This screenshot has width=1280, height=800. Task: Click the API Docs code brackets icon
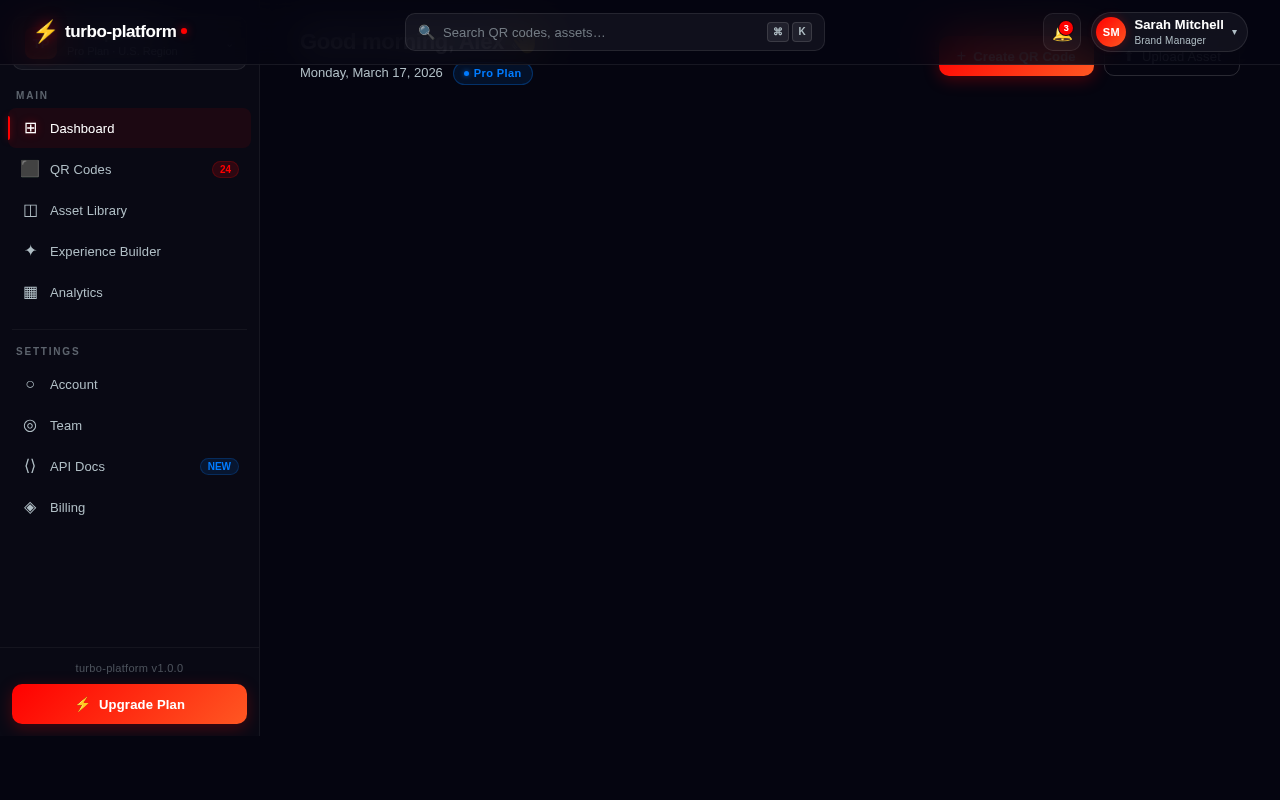pos(30,466)
